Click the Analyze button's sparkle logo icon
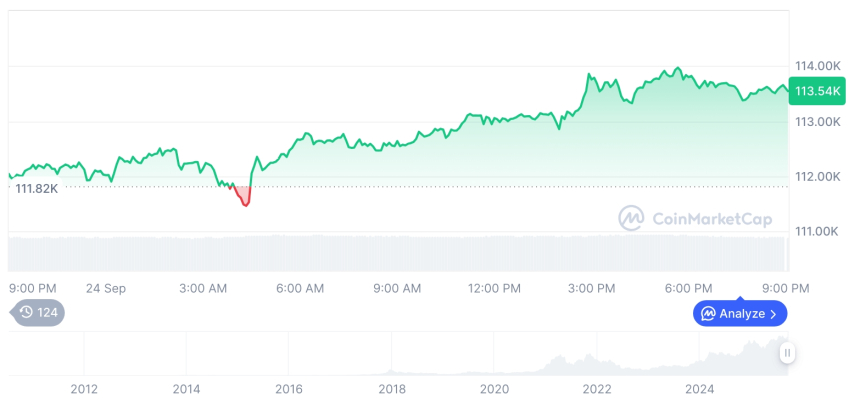Viewport: 860px width, 401px height. coord(708,314)
